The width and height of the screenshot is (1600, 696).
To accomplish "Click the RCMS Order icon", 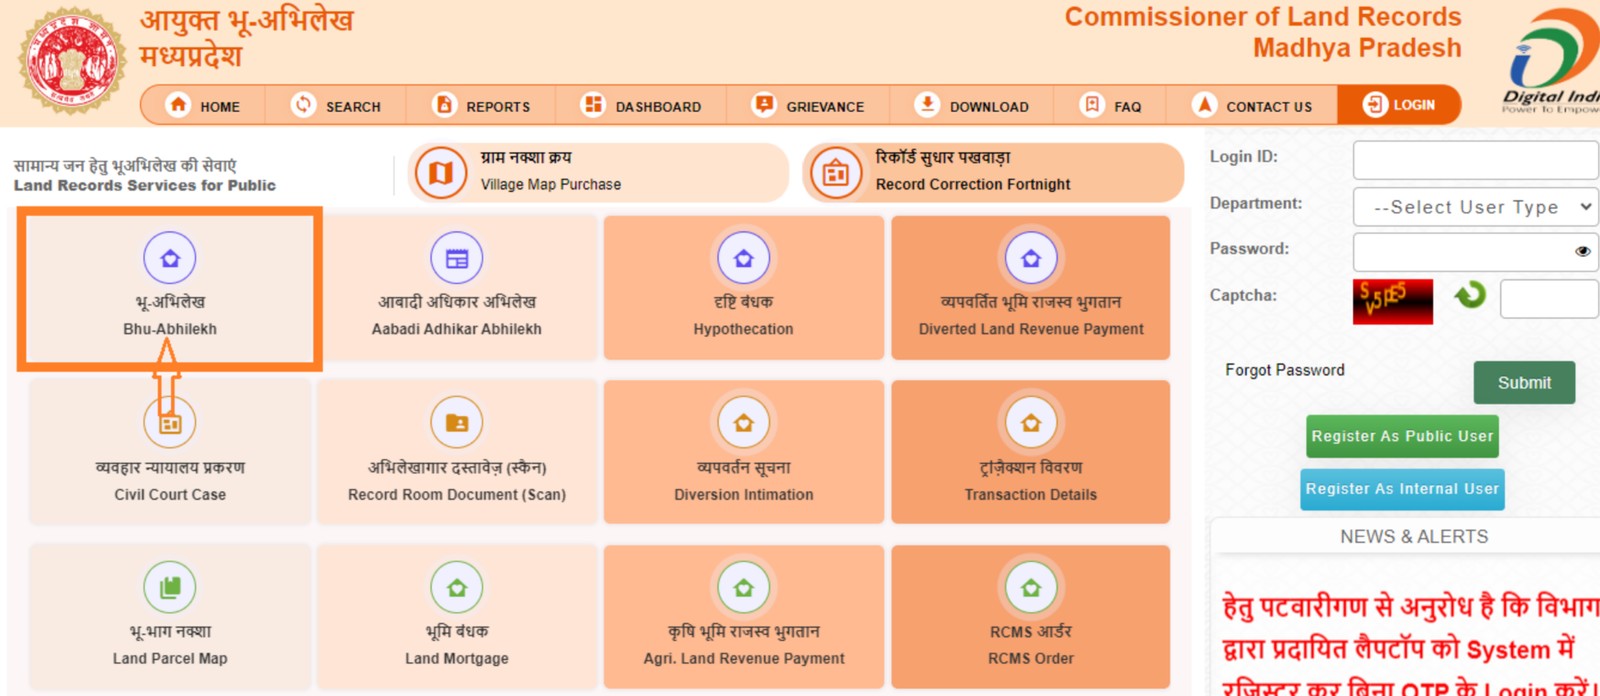I will point(1031,587).
